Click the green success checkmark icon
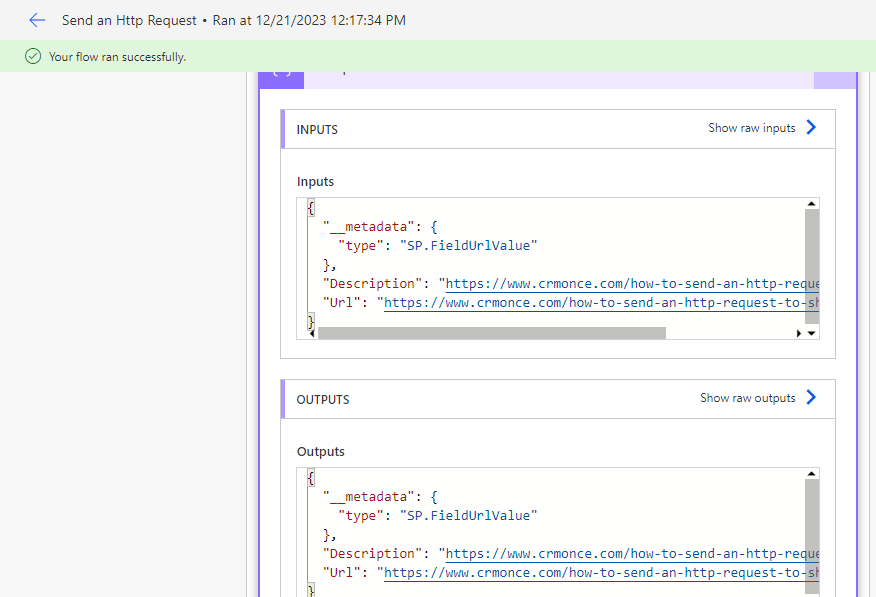Screen dimensions: 876x597 33,56
